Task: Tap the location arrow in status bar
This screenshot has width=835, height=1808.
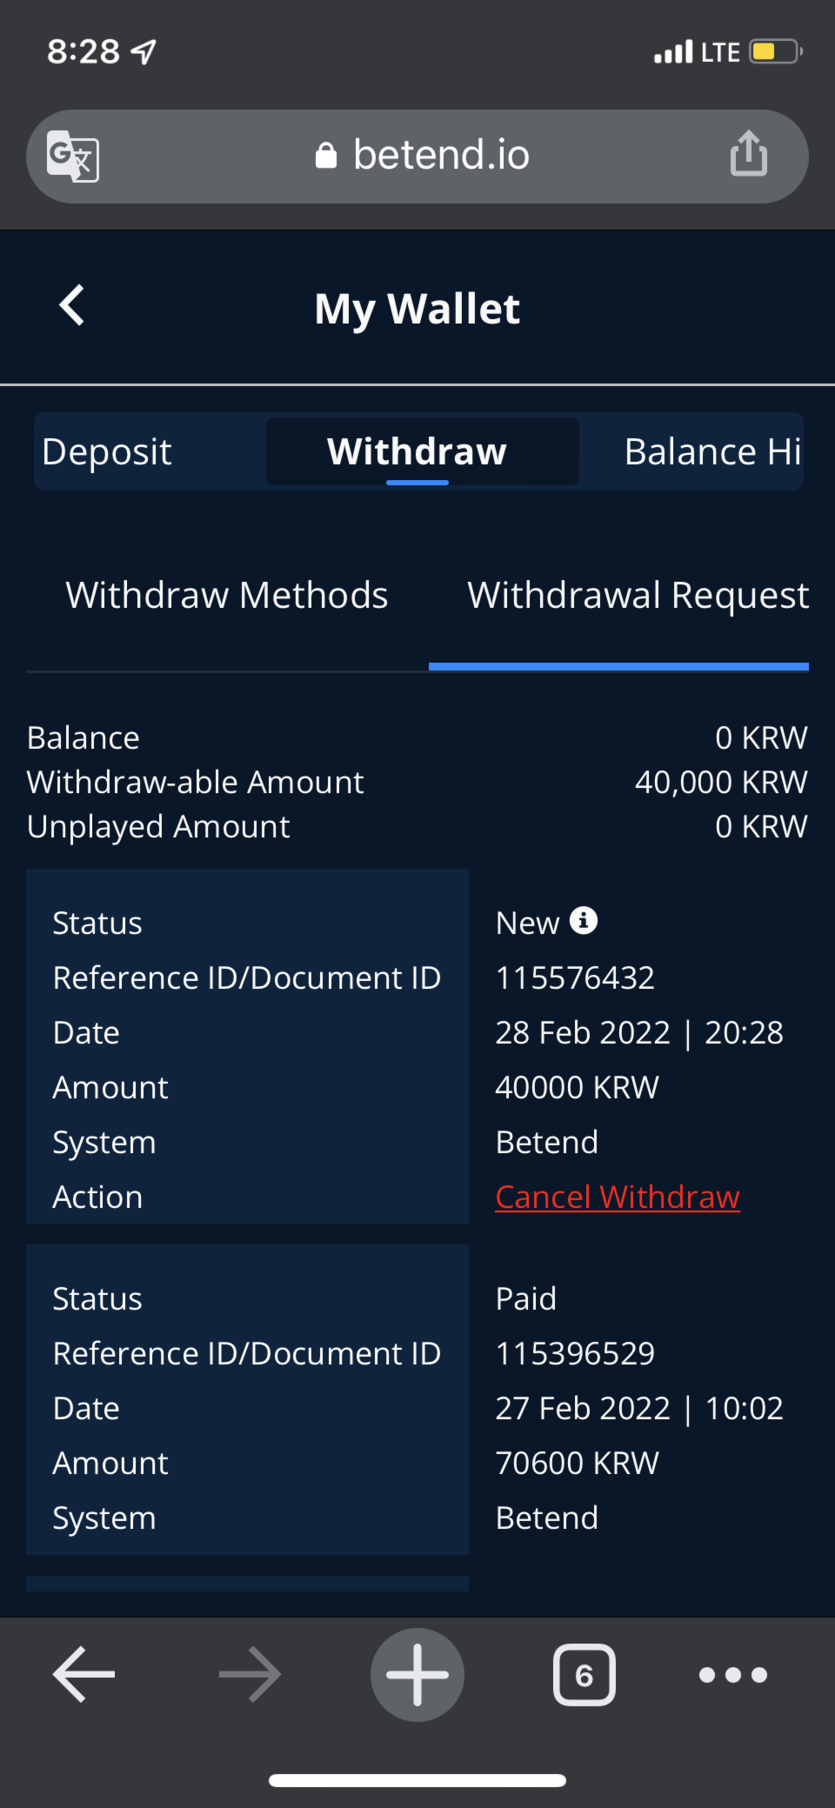Action: coord(144,51)
